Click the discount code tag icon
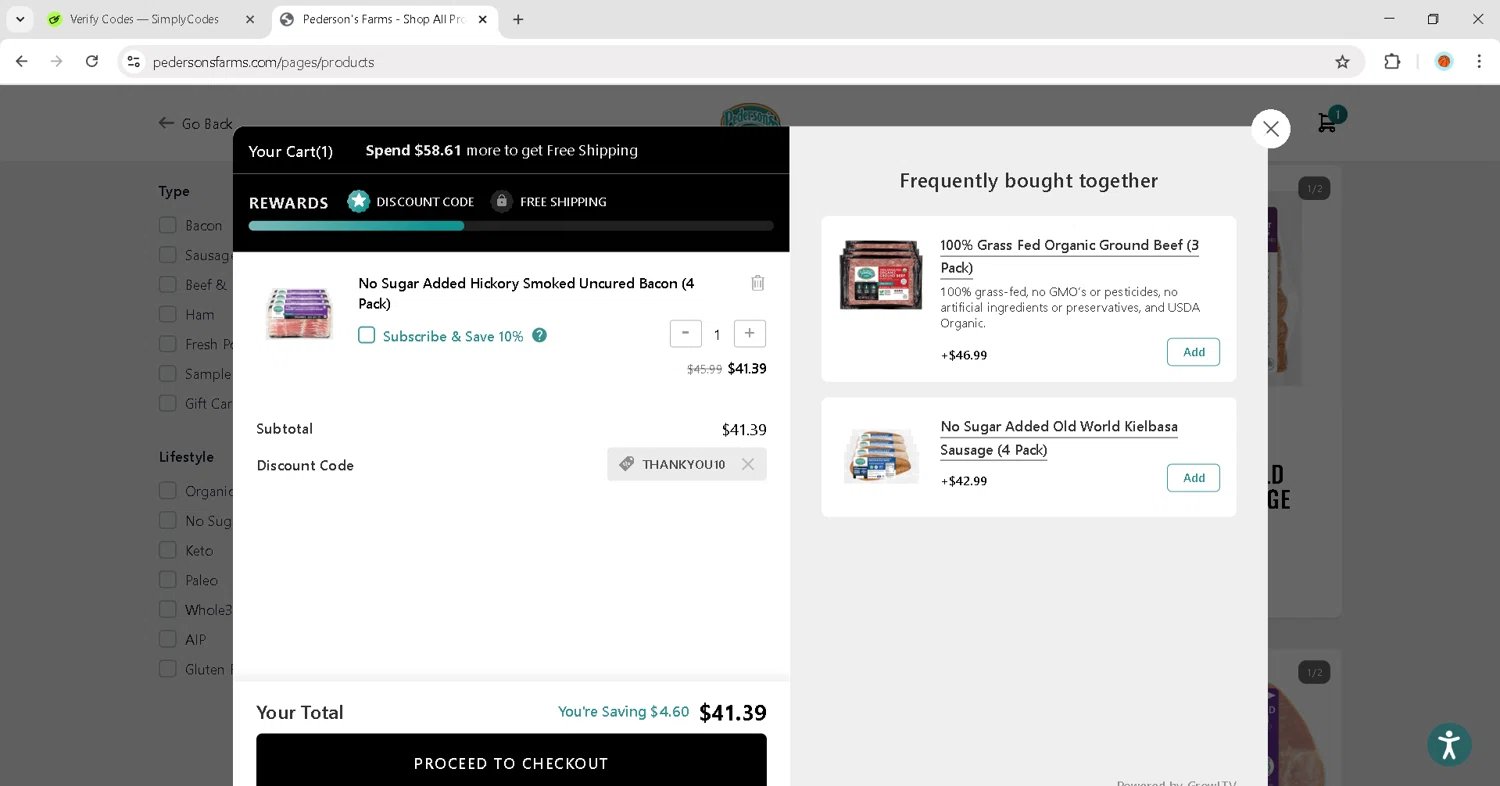 (x=626, y=464)
